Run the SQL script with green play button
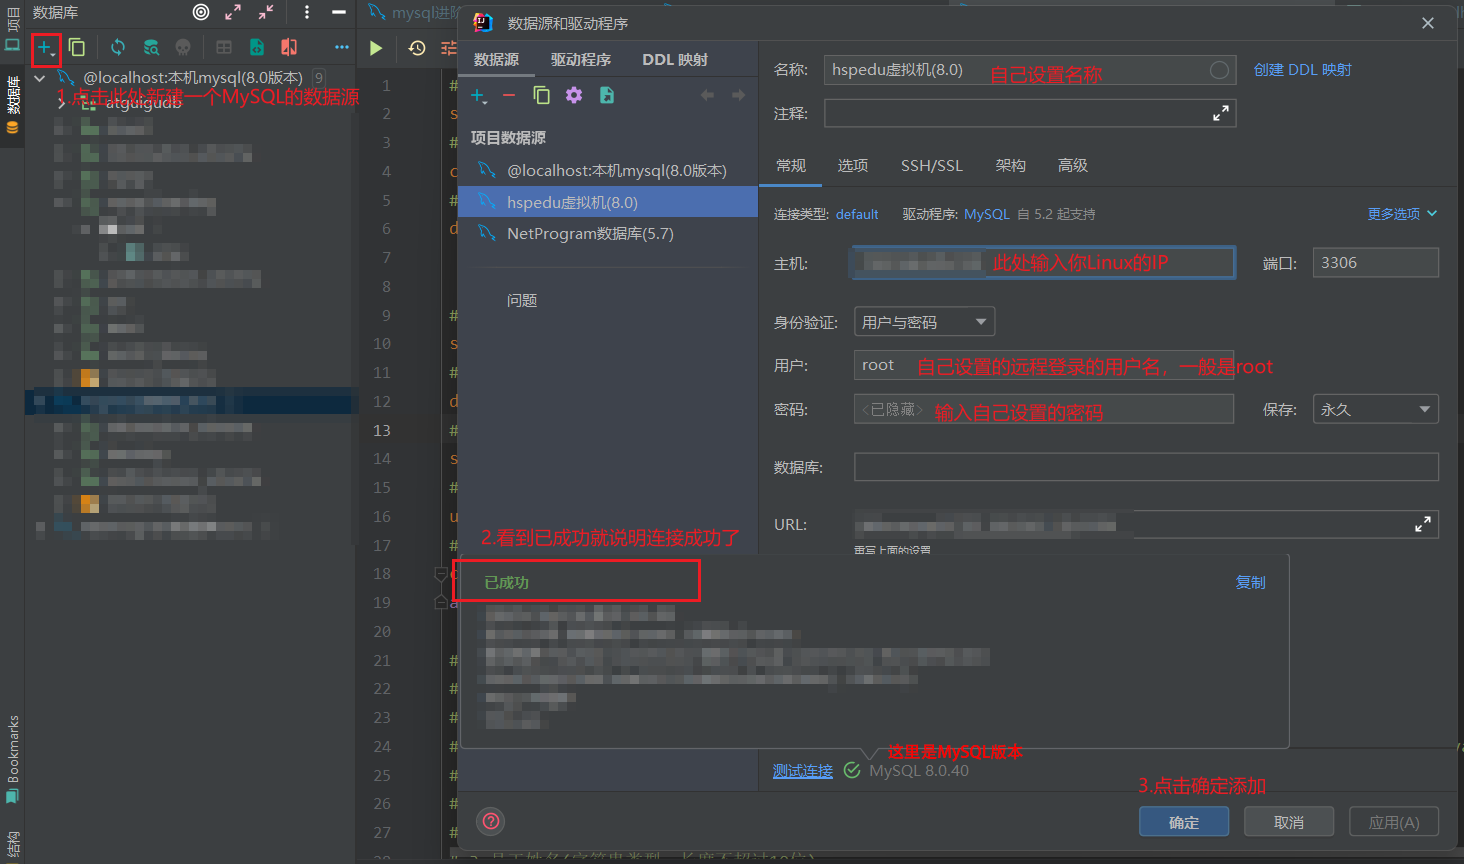Viewport: 1464px width, 864px height. (x=376, y=47)
